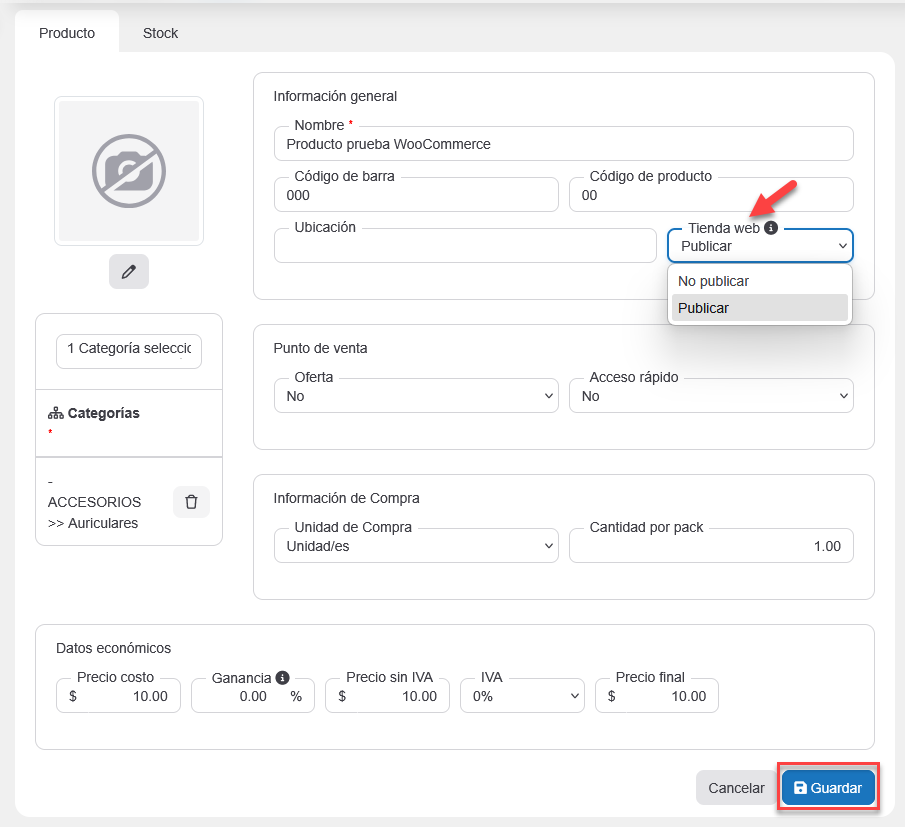Open the Unidad de Compra dropdown

click(416, 546)
